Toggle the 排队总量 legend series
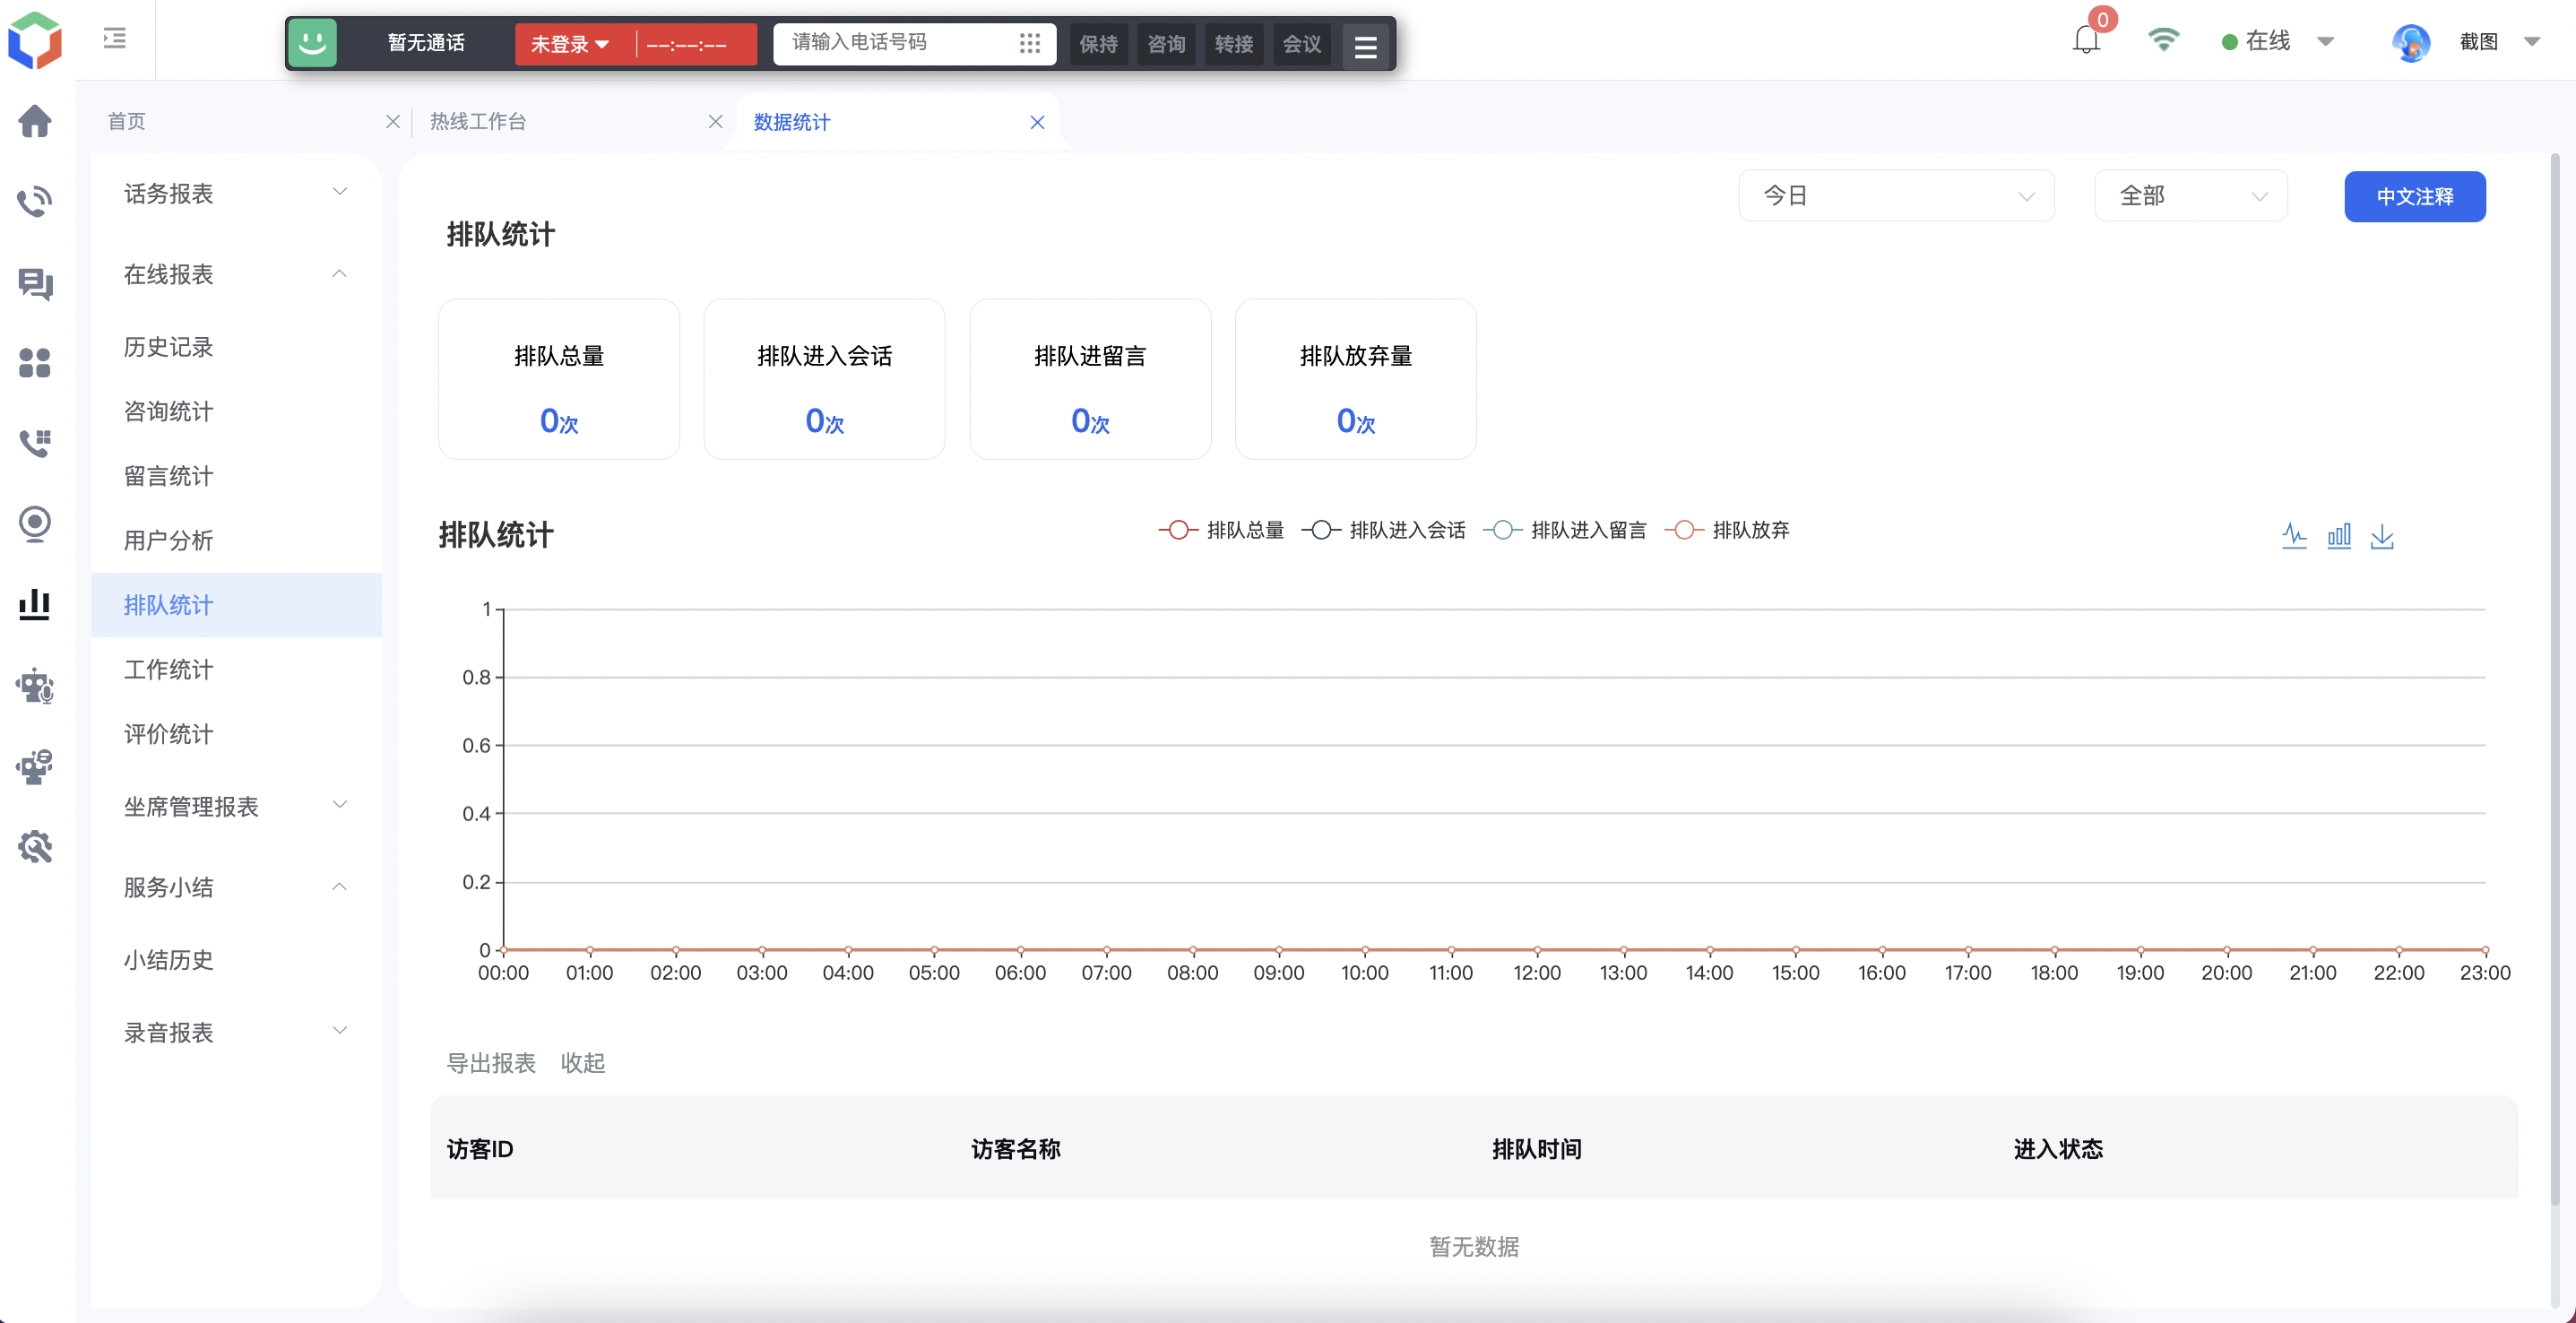2576x1323 pixels. 1221,530
